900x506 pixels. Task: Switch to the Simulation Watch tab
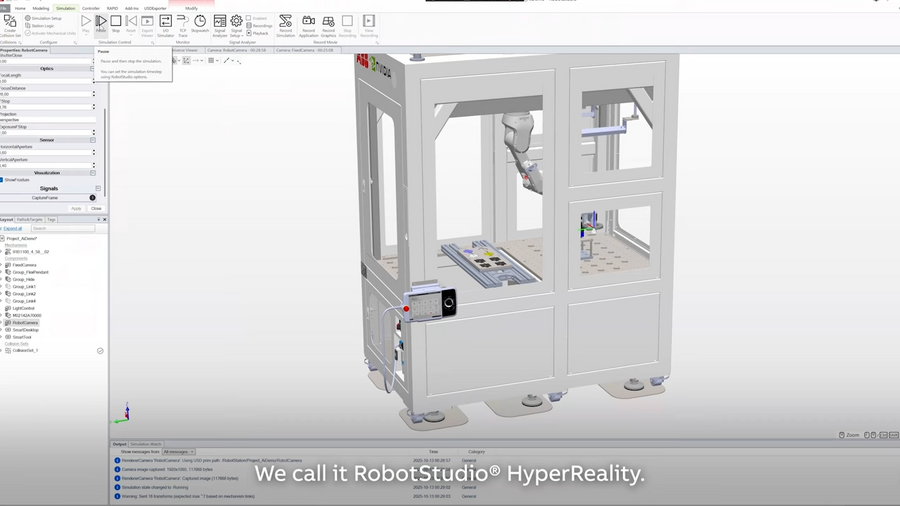tap(146, 444)
